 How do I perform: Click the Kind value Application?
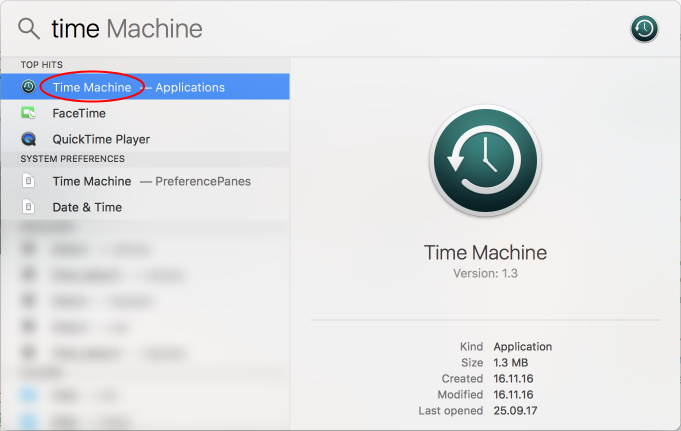tap(523, 347)
